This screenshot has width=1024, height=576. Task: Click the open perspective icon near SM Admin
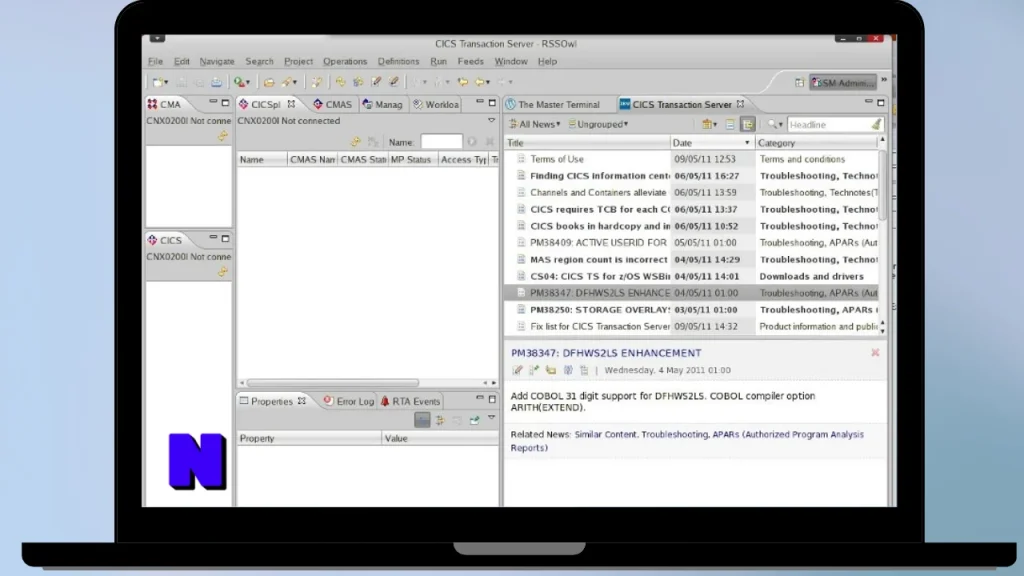(799, 83)
